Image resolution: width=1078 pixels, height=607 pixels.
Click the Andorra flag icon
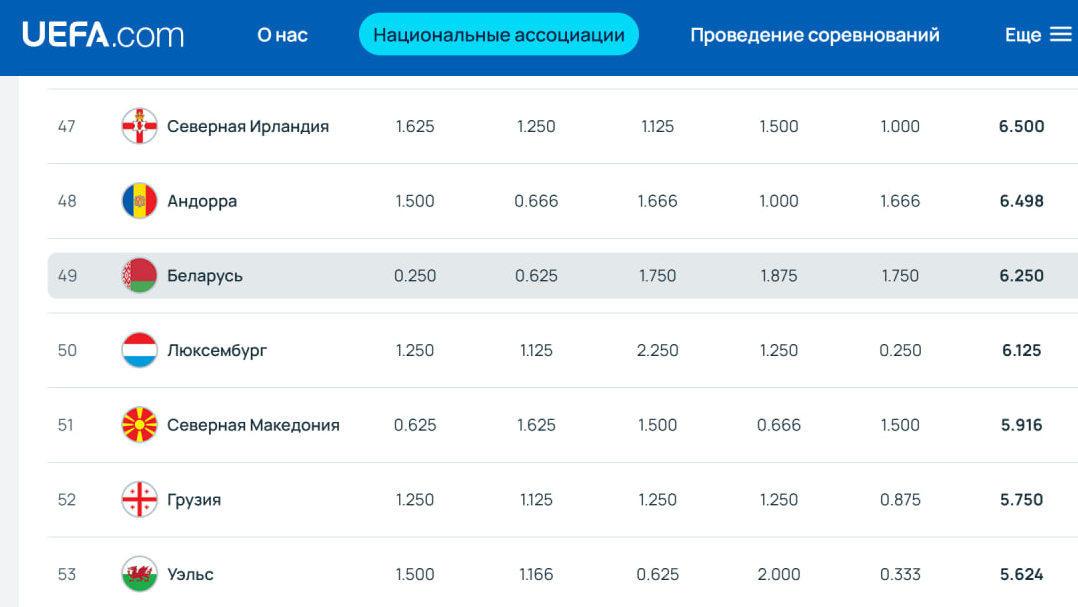point(140,201)
